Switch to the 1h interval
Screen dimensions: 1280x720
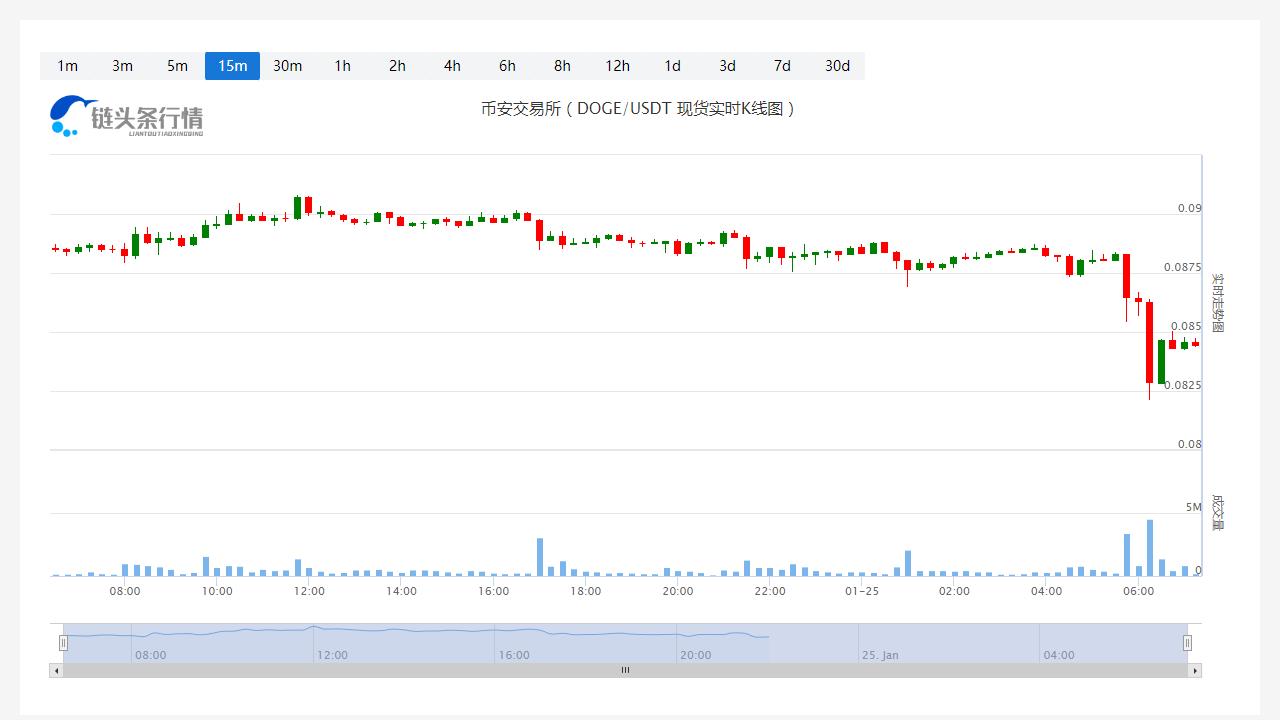tap(342, 66)
